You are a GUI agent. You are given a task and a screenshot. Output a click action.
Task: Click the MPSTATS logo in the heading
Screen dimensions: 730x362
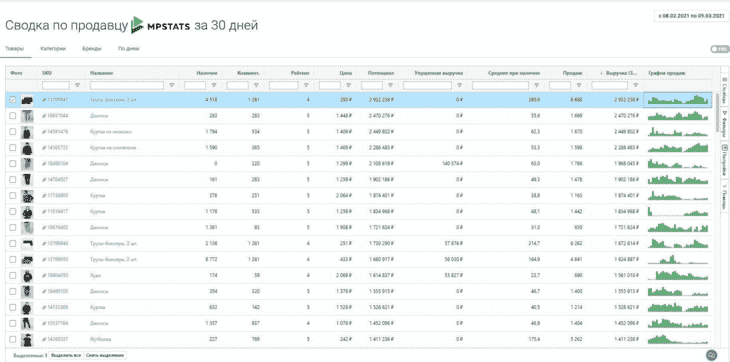coord(160,25)
